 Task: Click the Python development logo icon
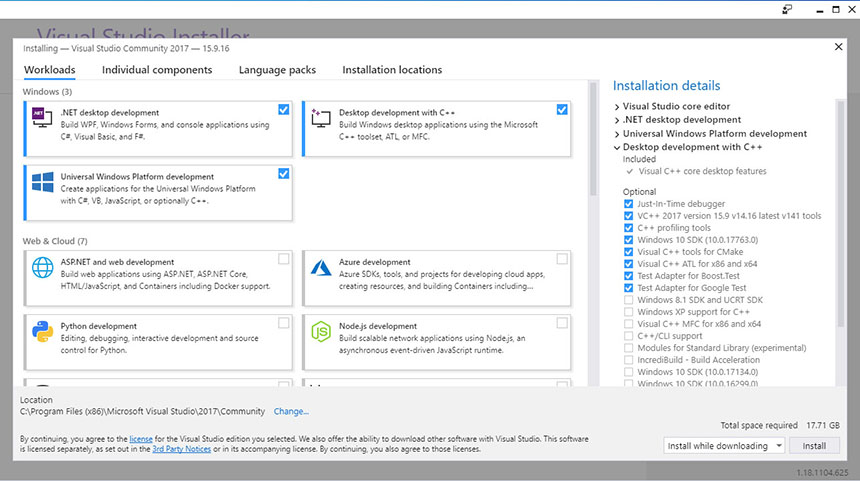[x=43, y=331]
